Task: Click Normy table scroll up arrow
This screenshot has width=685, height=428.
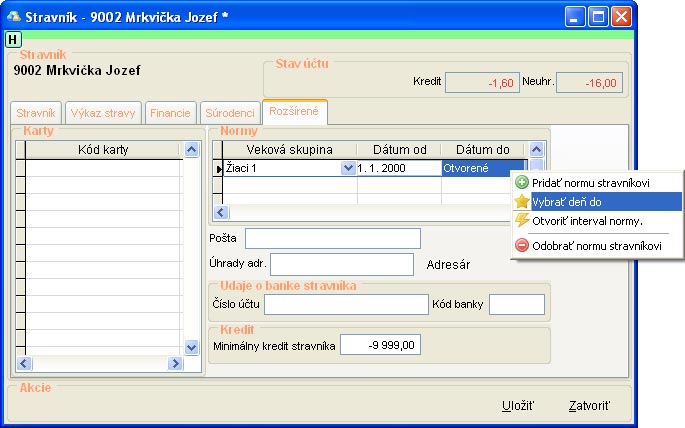Action: pyautogui.click(x=536, y=150)
